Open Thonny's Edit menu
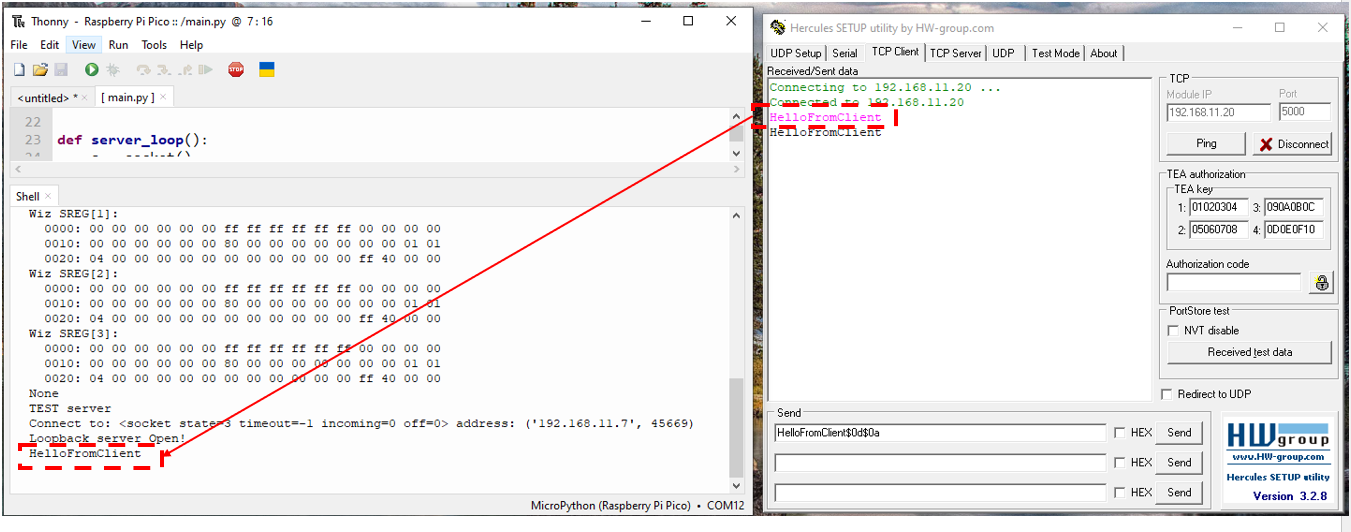The image size is (1351, 532). click(49, 45)
